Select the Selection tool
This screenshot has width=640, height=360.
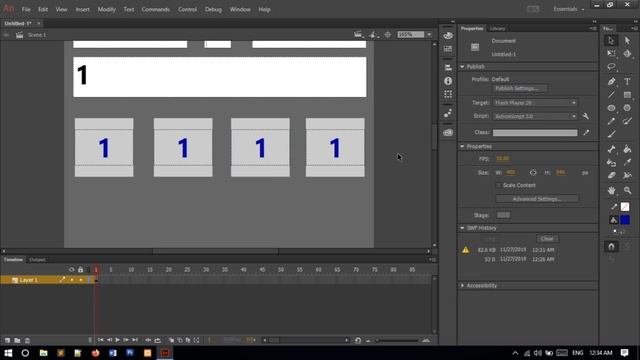(611, 40)
